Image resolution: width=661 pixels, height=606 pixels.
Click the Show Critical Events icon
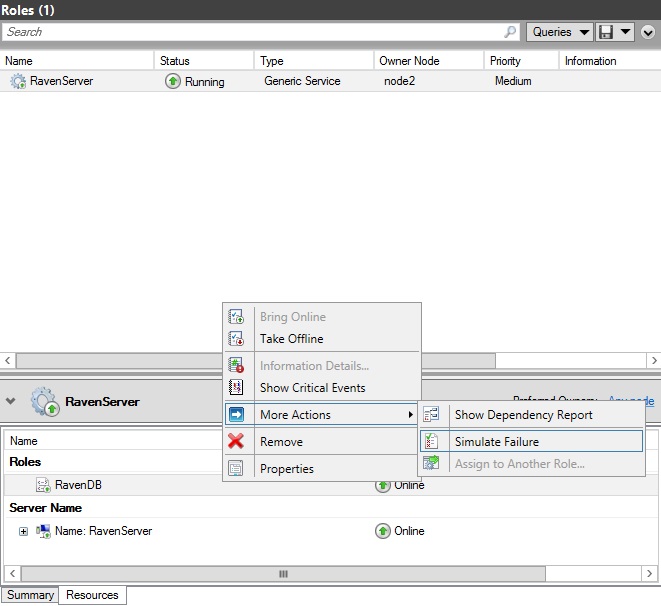pyautogui.click(x=236, y=387)
